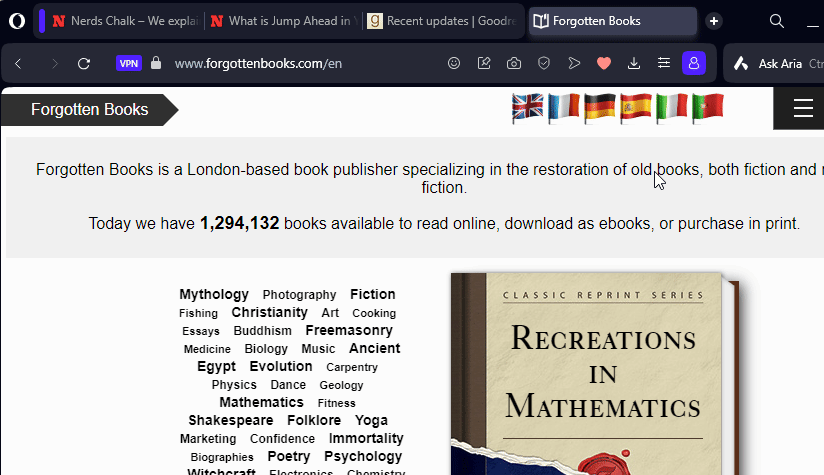Browse the Fishing category
824x475 pixels.
(198, 313)
